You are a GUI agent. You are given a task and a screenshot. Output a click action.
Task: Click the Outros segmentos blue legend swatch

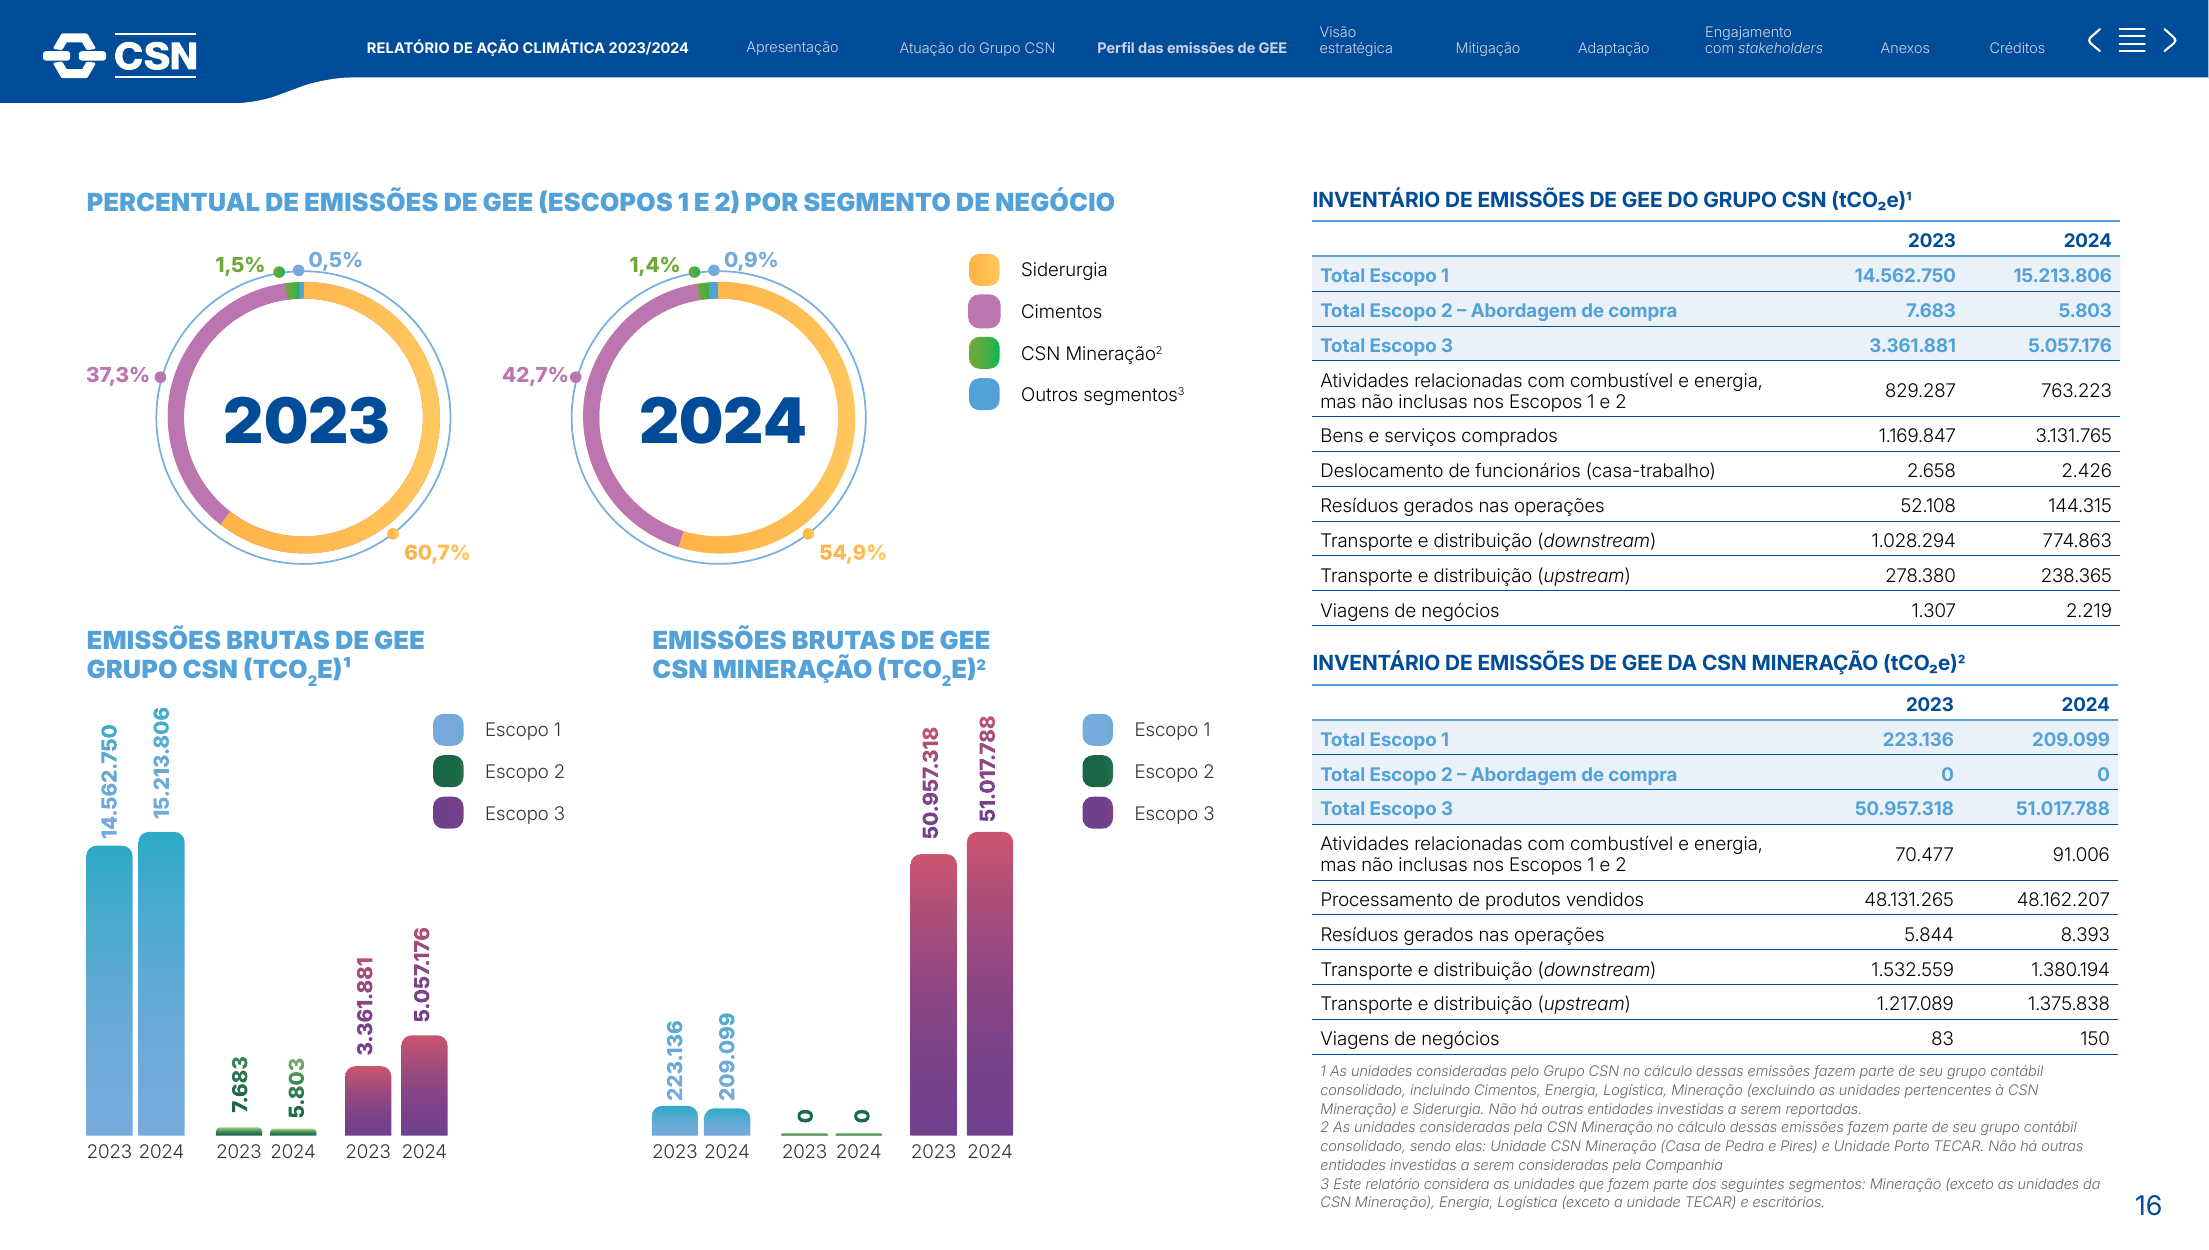tap(984, 394)
